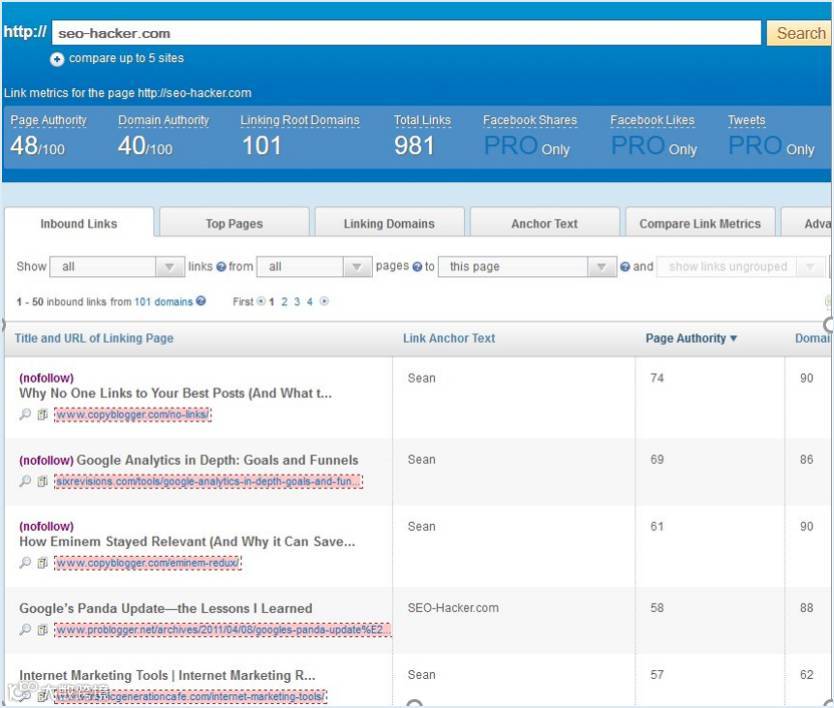The image size is (834, 708).
Task: Click the plus icon beside compare up to 5 sites
Action: tap(57, 59)
